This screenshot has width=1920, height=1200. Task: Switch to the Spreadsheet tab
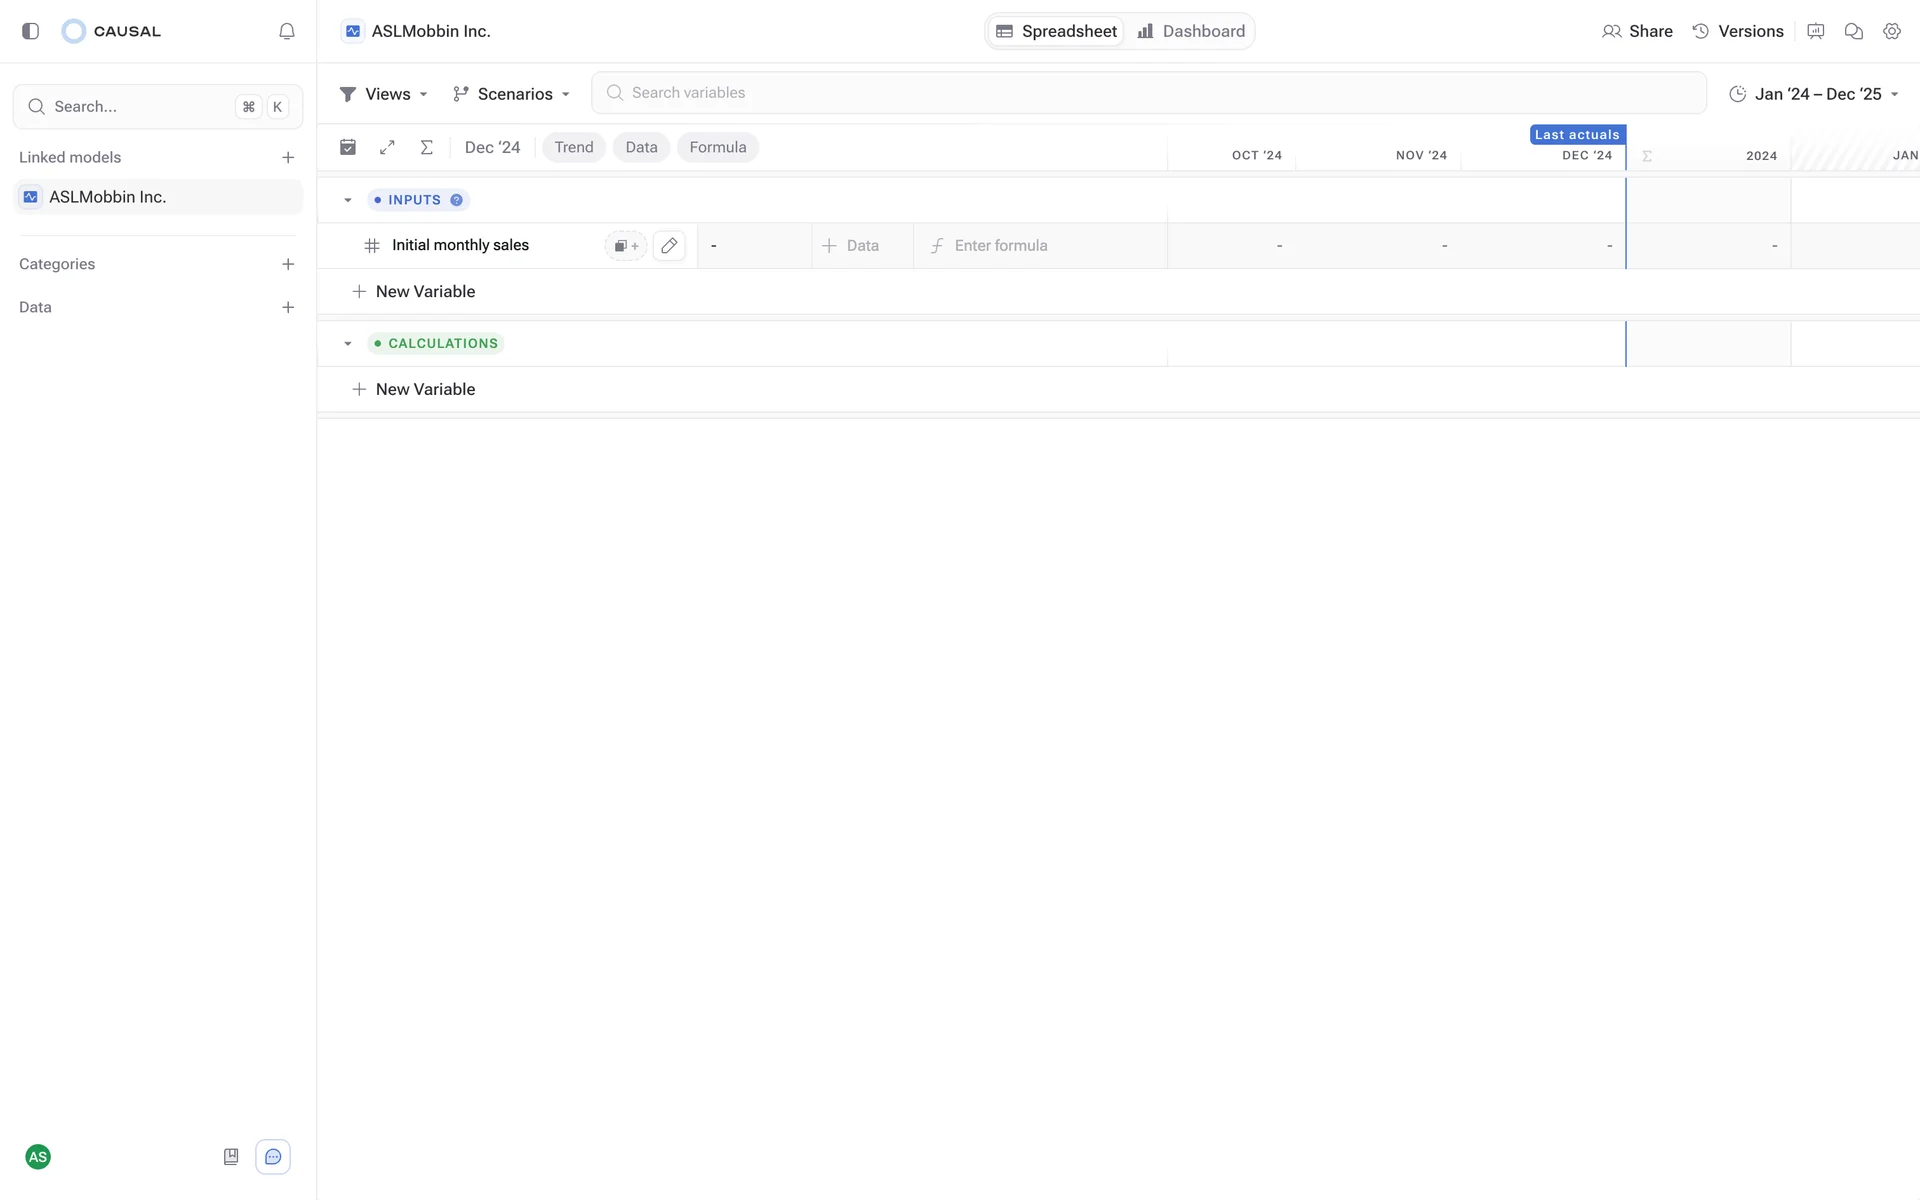pyautogui.click(x=1057, y=31)
